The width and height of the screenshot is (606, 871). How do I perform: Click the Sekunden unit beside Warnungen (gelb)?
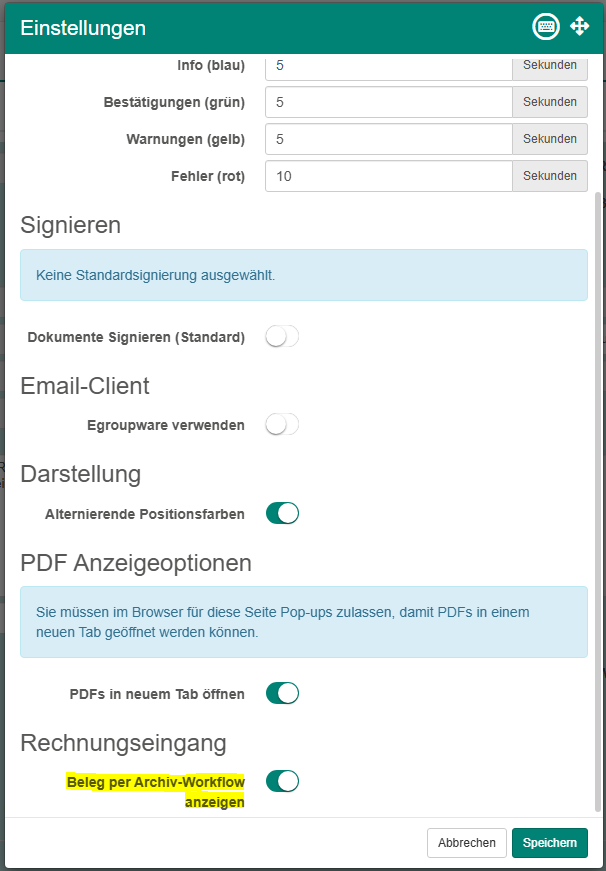click(549, 139)
